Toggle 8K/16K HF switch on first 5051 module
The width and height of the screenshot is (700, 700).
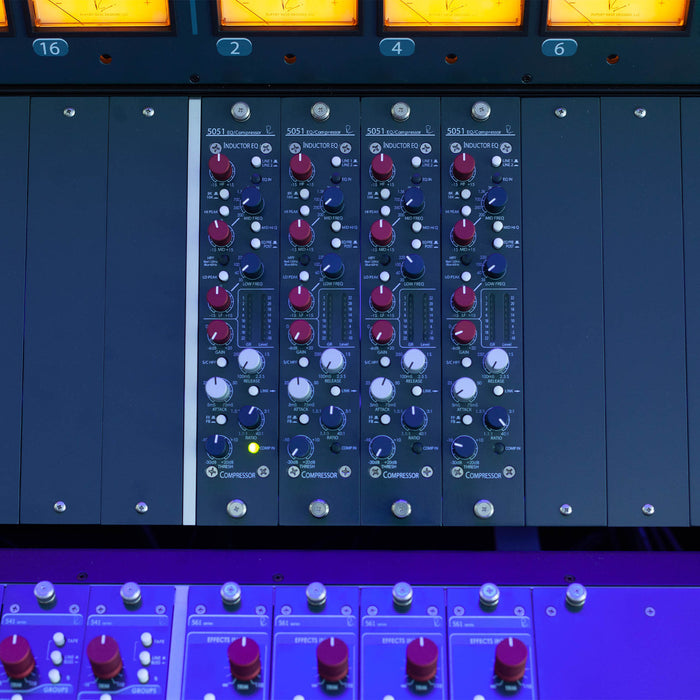[x=224, y=194]
